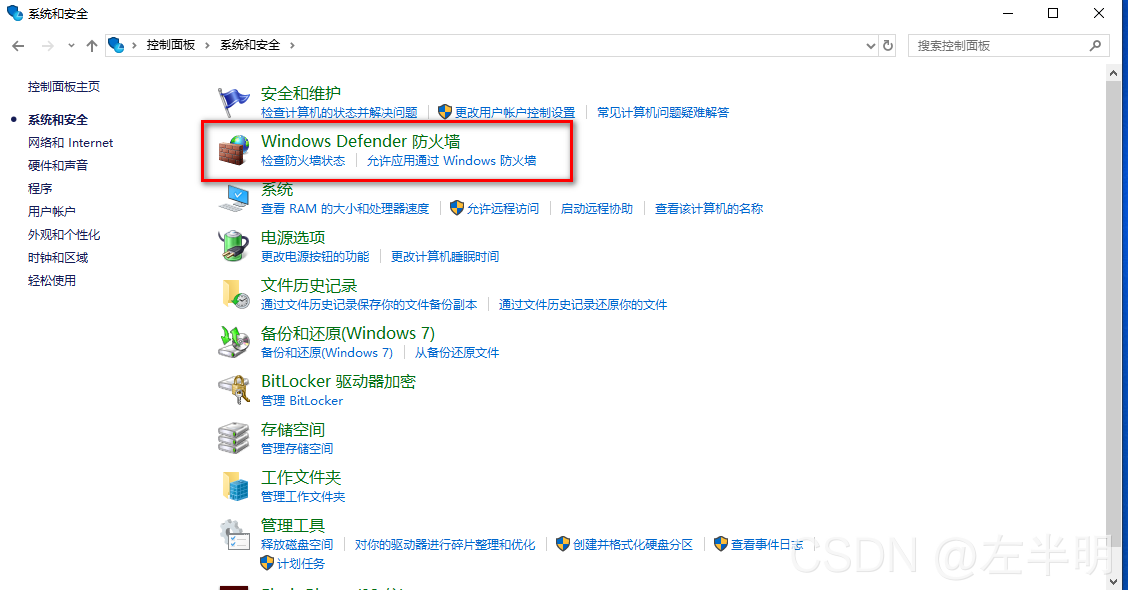Click the scrollbar up arrow
This screenshot has height=590, width=1128.
coord(1113,73)
